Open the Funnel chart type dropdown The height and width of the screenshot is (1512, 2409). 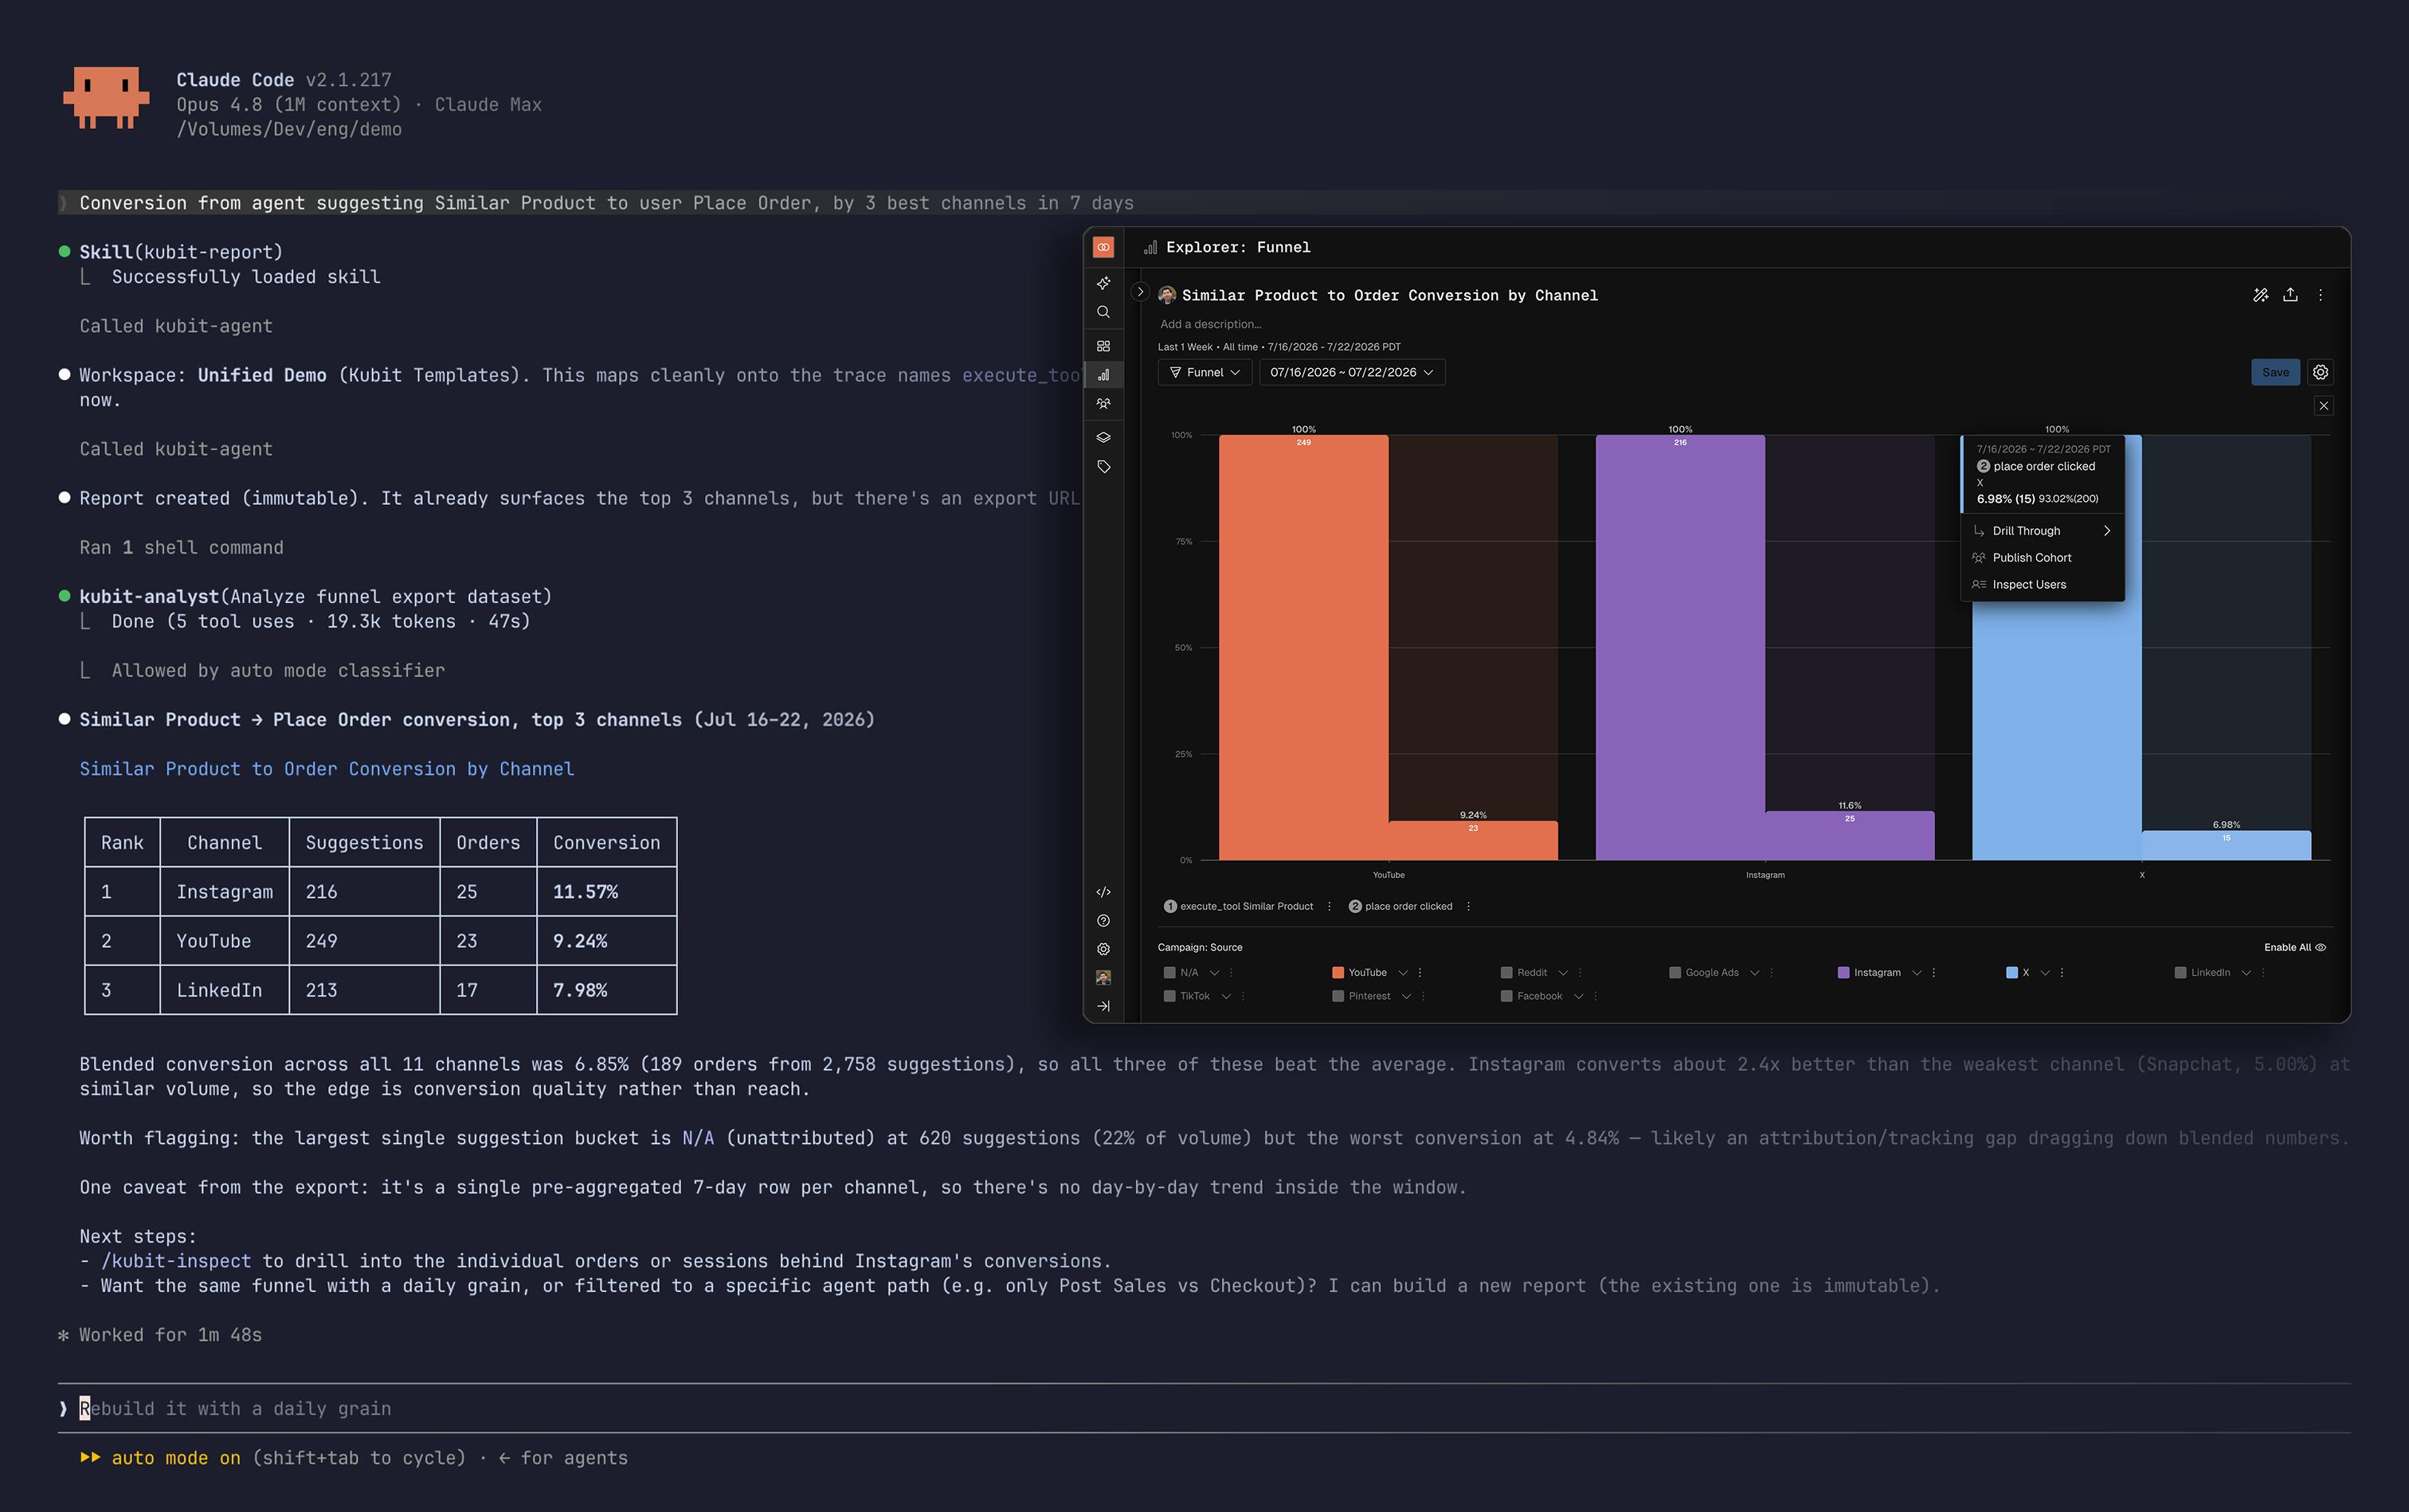pos(1205,372)
